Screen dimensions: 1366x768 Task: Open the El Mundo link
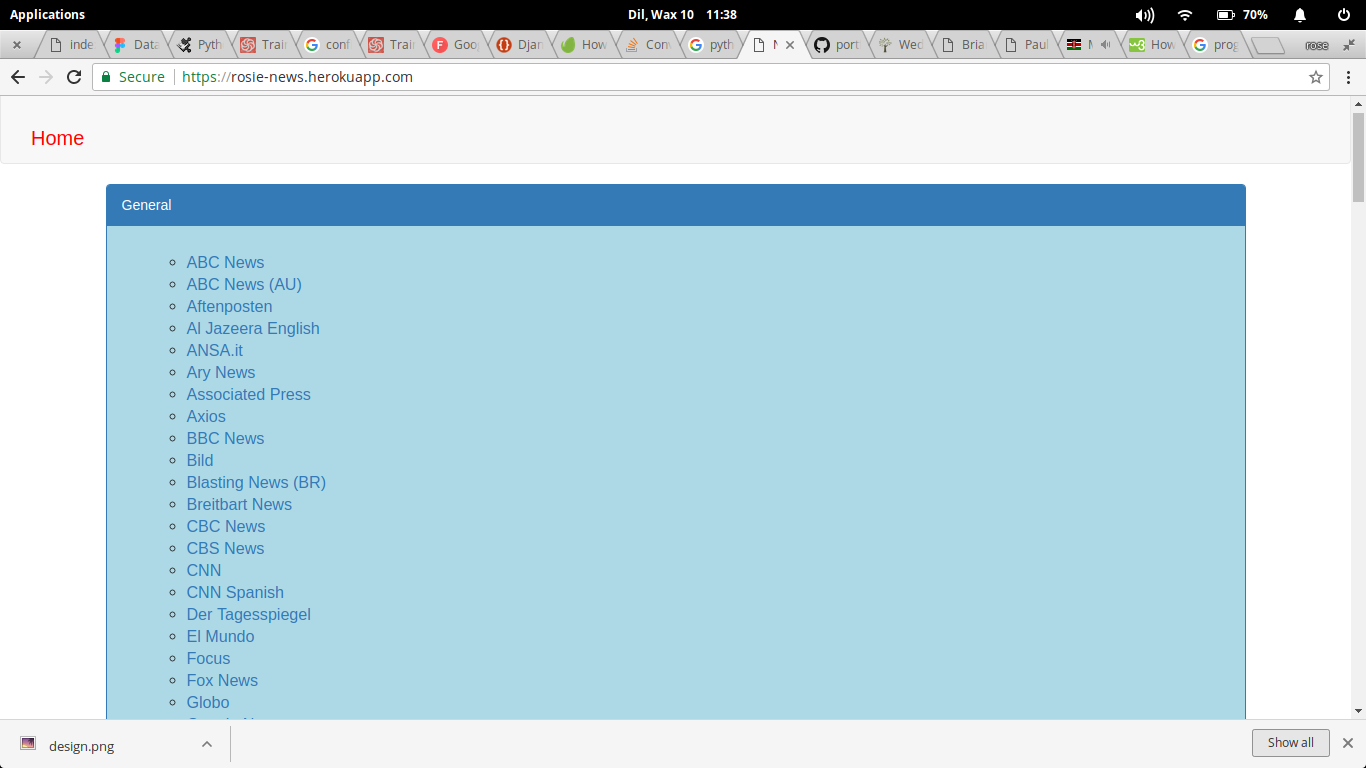coord(220,636)
